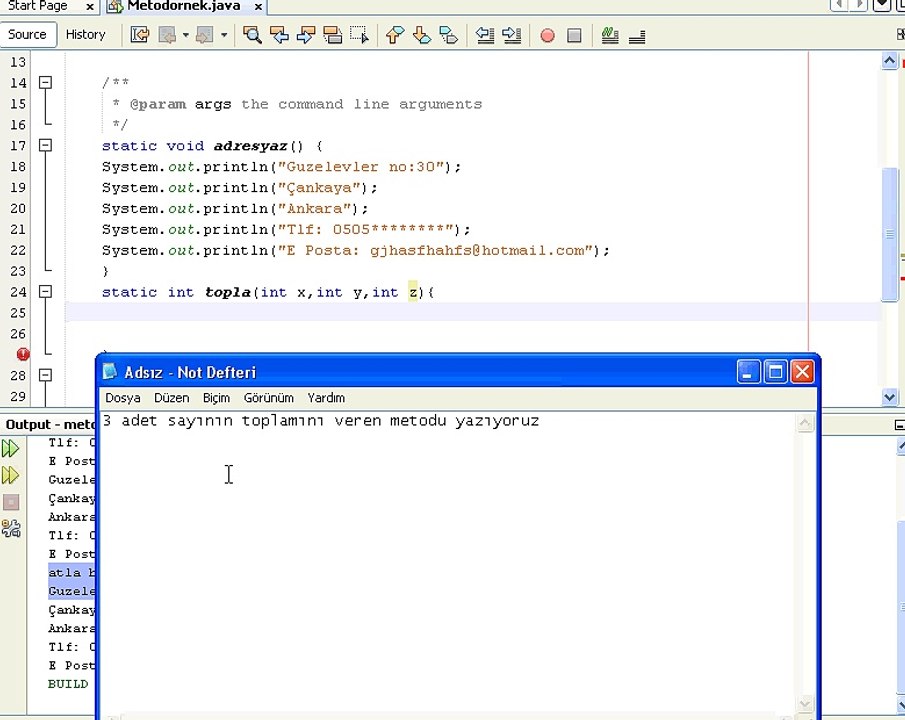Click the highlighted "atla" output line
The image size is (905, 720).
tap(72, 572)
